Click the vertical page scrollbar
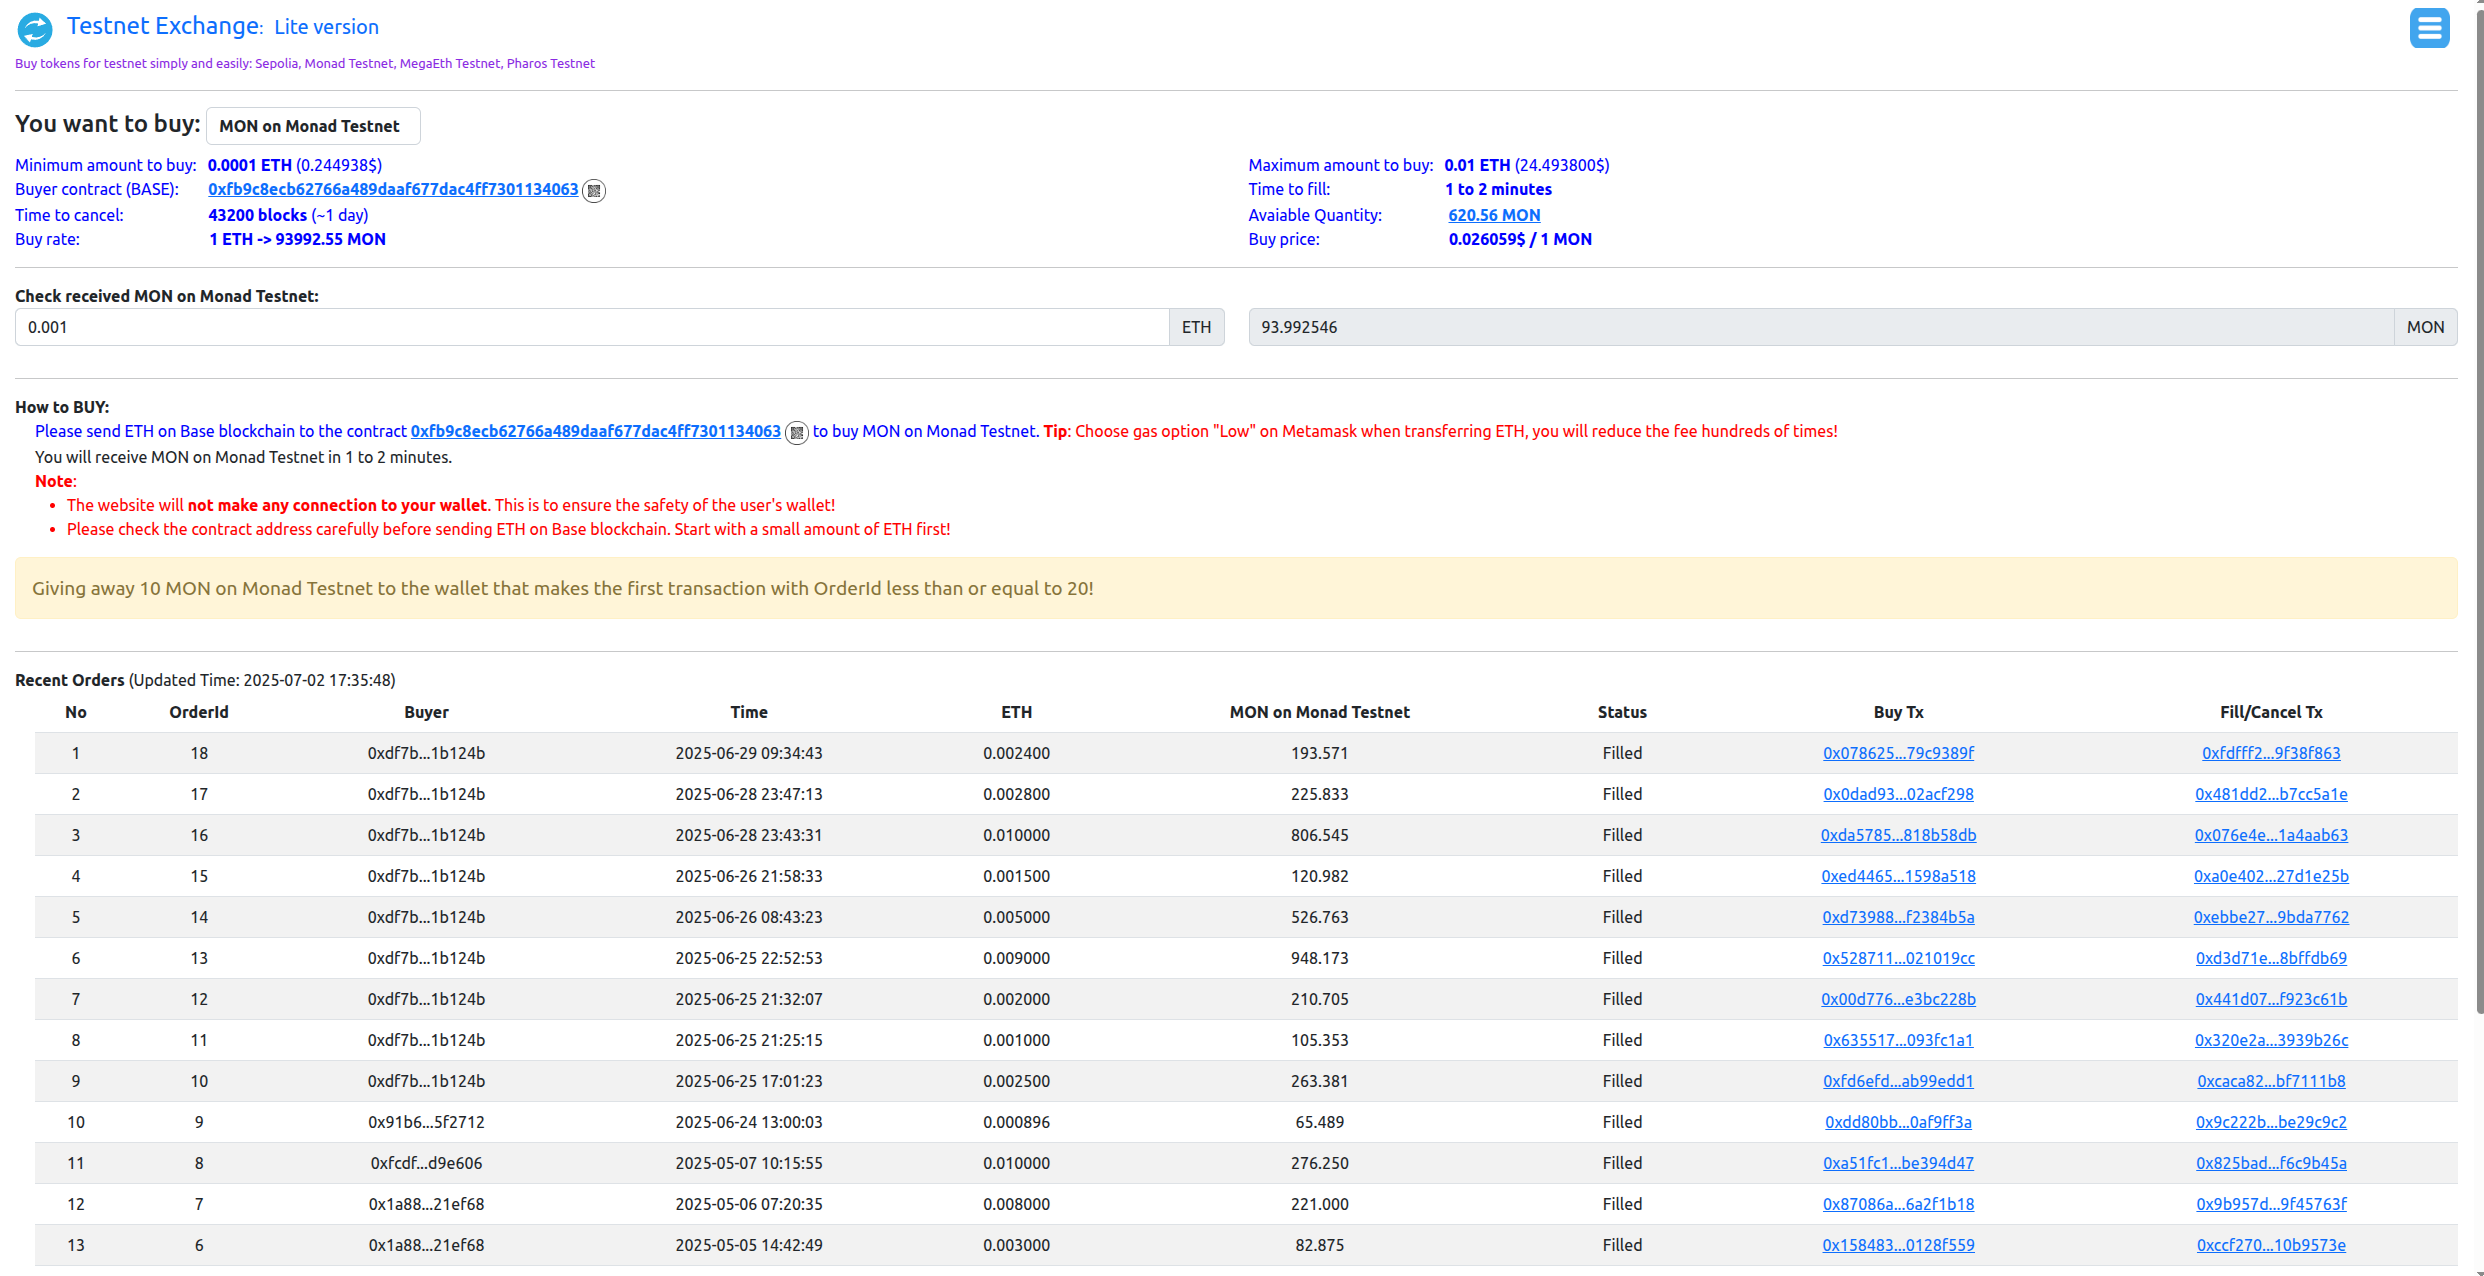Viewport: 2484px width, 1276px height. (2479, 510)
